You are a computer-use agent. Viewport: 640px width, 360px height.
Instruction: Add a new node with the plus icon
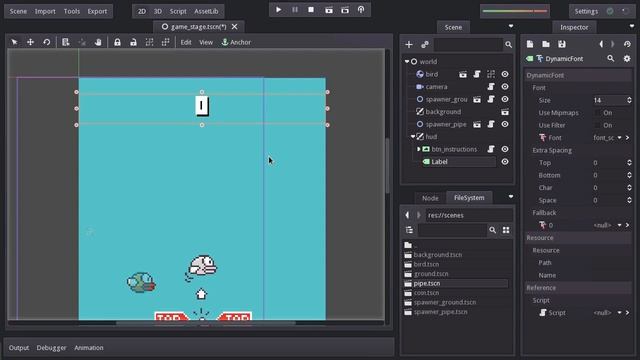coord(409,44)
